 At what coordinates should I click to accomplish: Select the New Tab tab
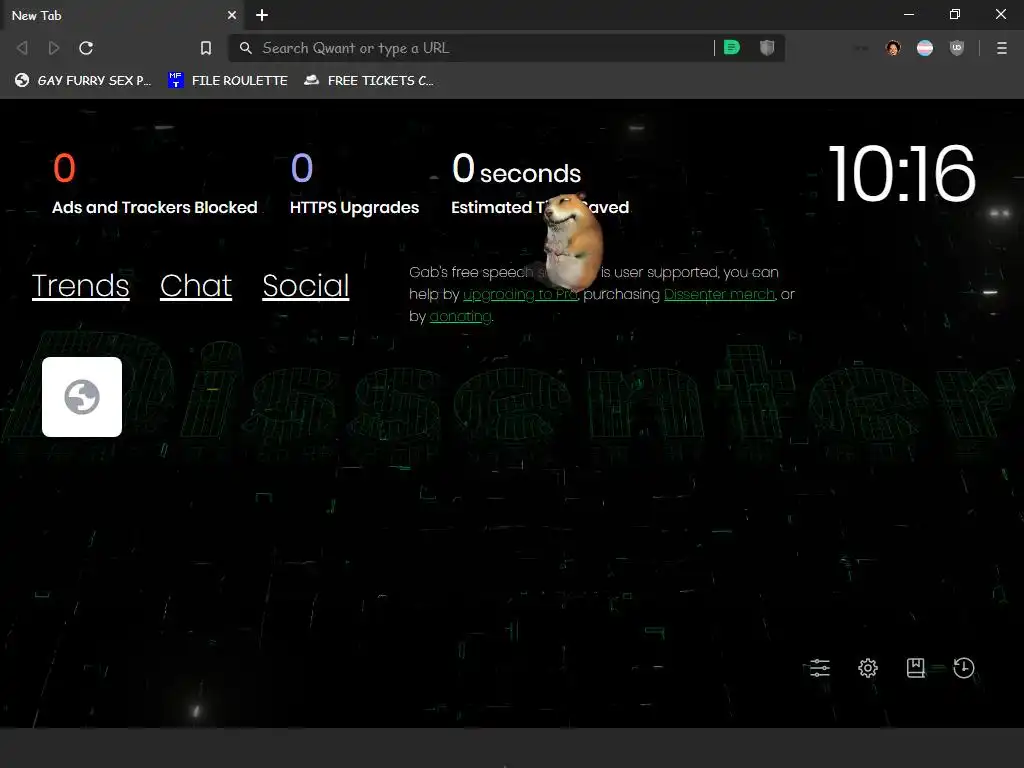121,15
